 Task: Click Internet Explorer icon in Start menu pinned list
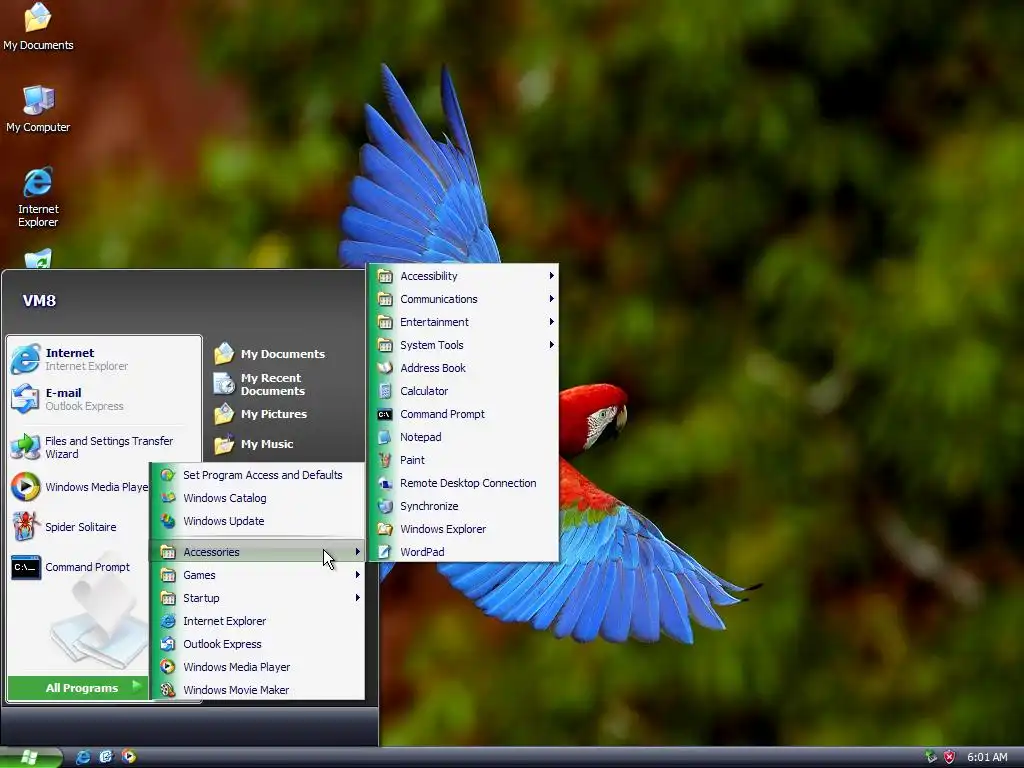tap(25, 359)
